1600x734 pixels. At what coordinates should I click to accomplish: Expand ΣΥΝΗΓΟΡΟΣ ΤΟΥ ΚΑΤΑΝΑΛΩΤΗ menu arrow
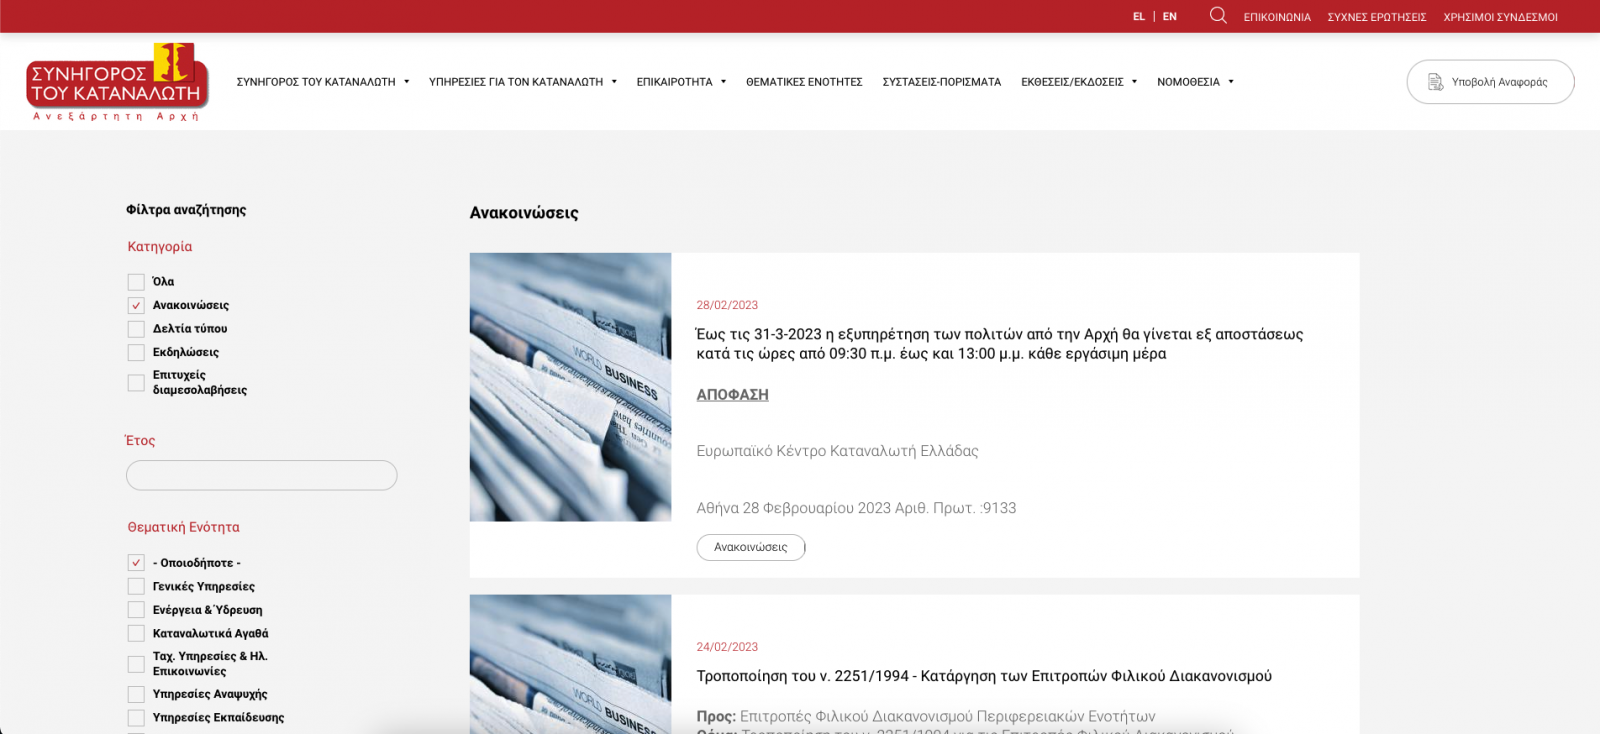407,82
